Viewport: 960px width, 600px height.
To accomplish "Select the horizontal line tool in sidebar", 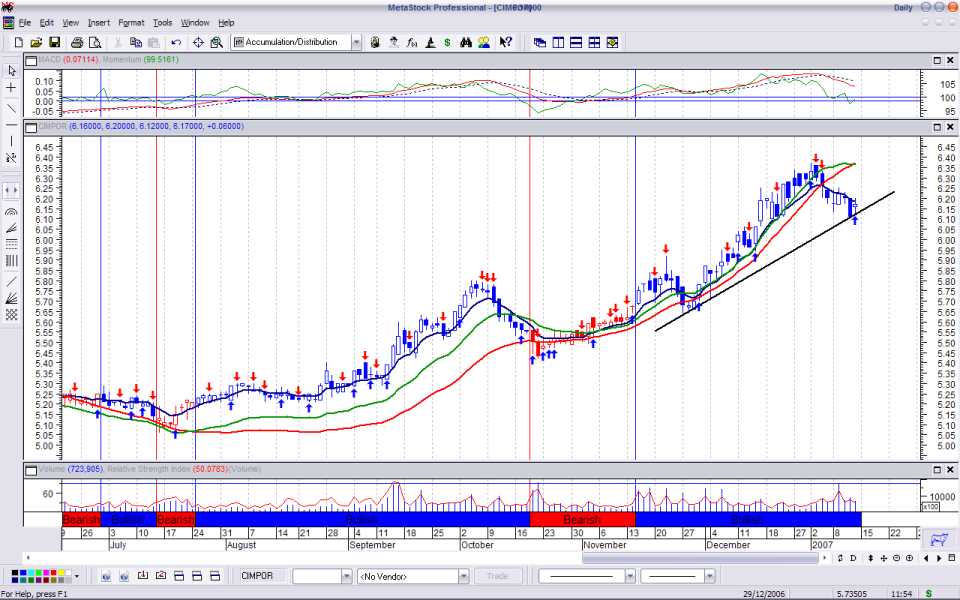I will tap(11, 124).
